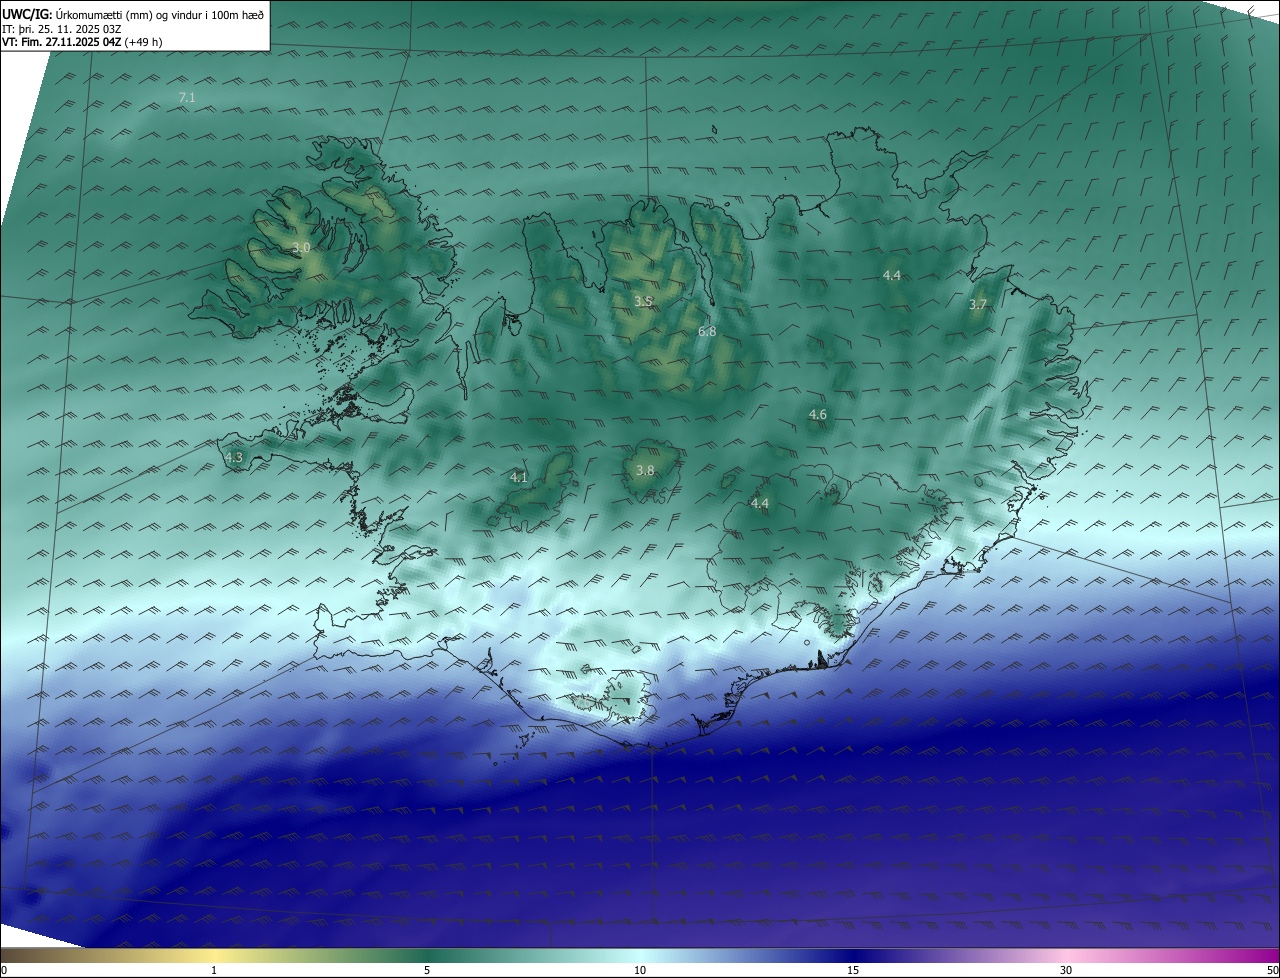Click the title "Úrkomumætti (mm) og vindur í 100m hæð"

tap(160, 14)
